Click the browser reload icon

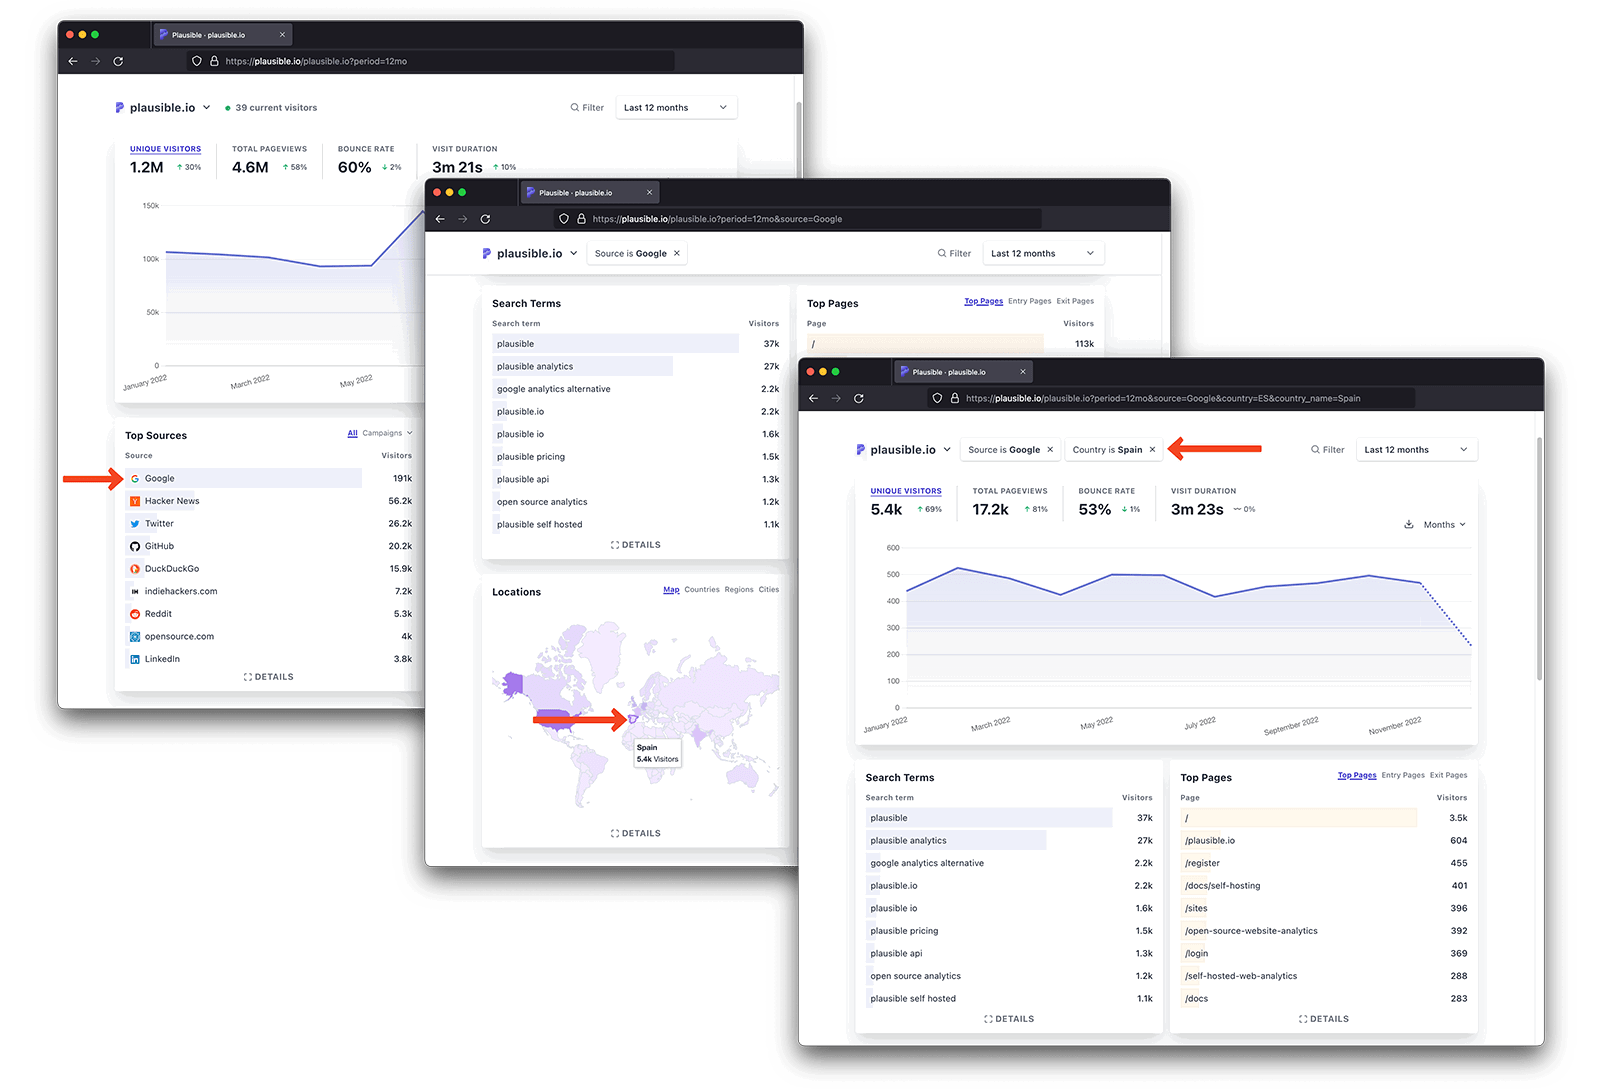pos(860,398)
